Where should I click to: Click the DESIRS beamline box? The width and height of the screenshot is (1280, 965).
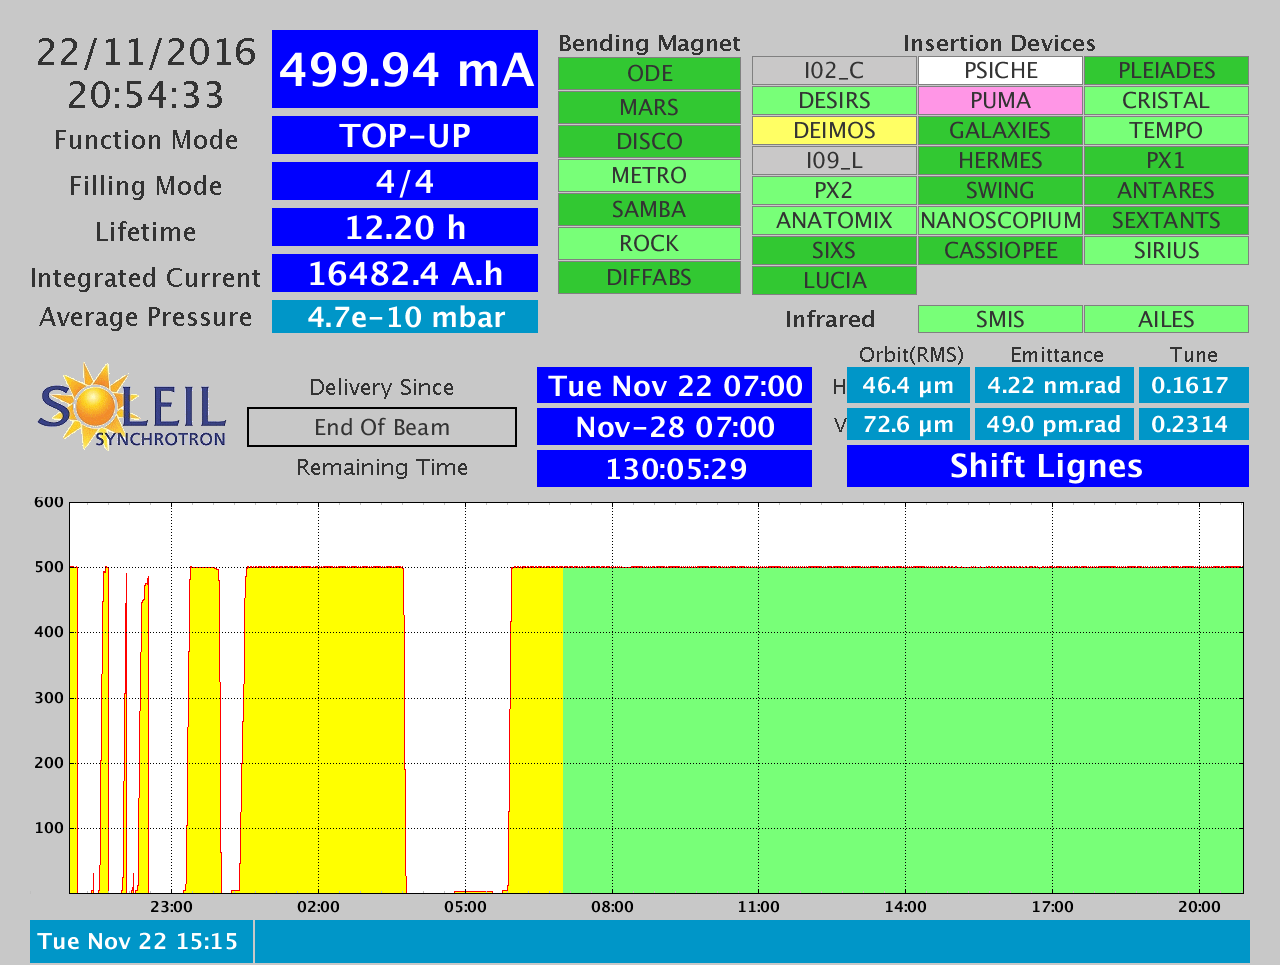(834, 101)
